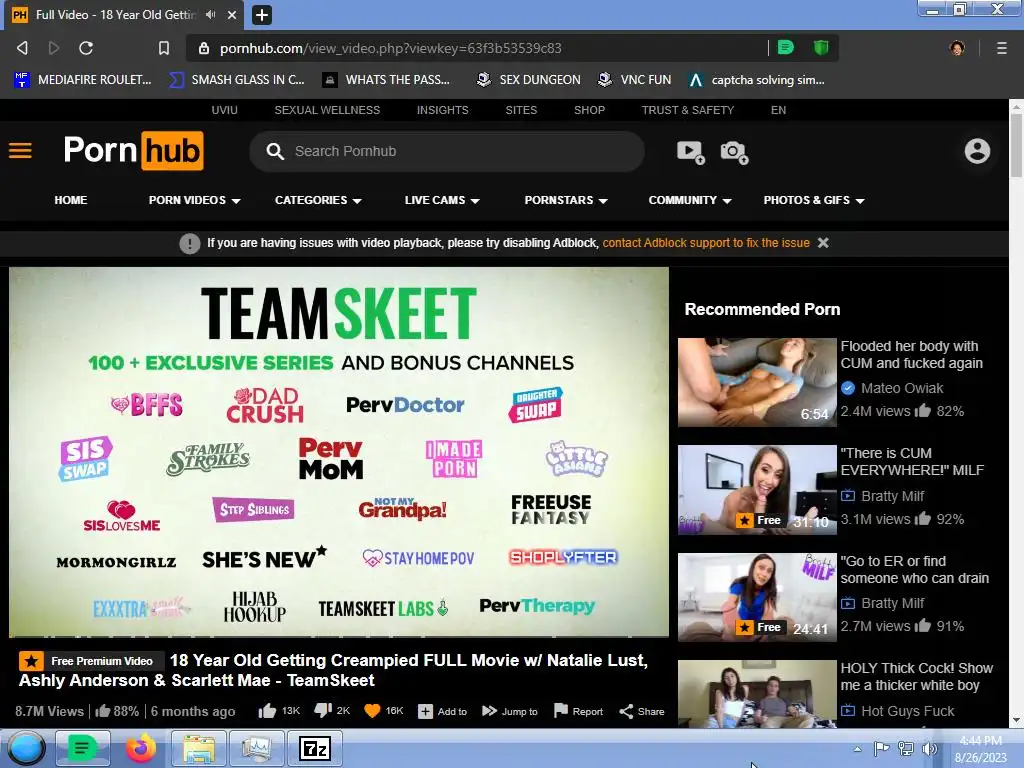Screen dimensions: 1024x768
Task: Go back using the browser back arrow
Action: (22, 48)
